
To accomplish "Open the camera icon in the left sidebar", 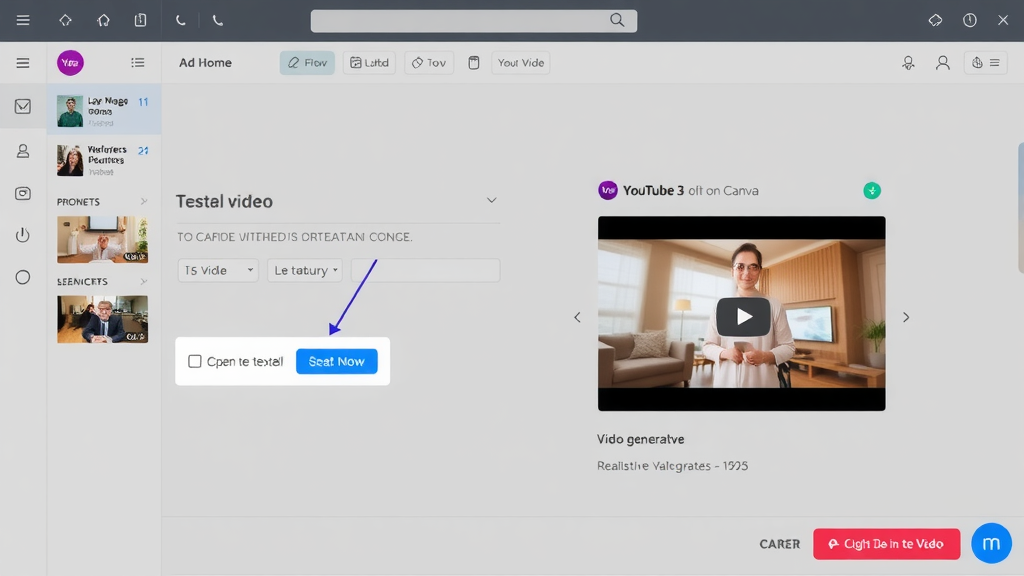I will [22, 194].
